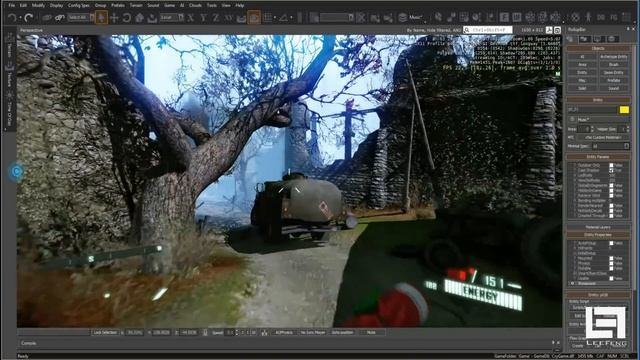The height and width of the screenshot is (360, 640).
Task: Open the Select All filter dropdown
Action: [x=81, y=18]
